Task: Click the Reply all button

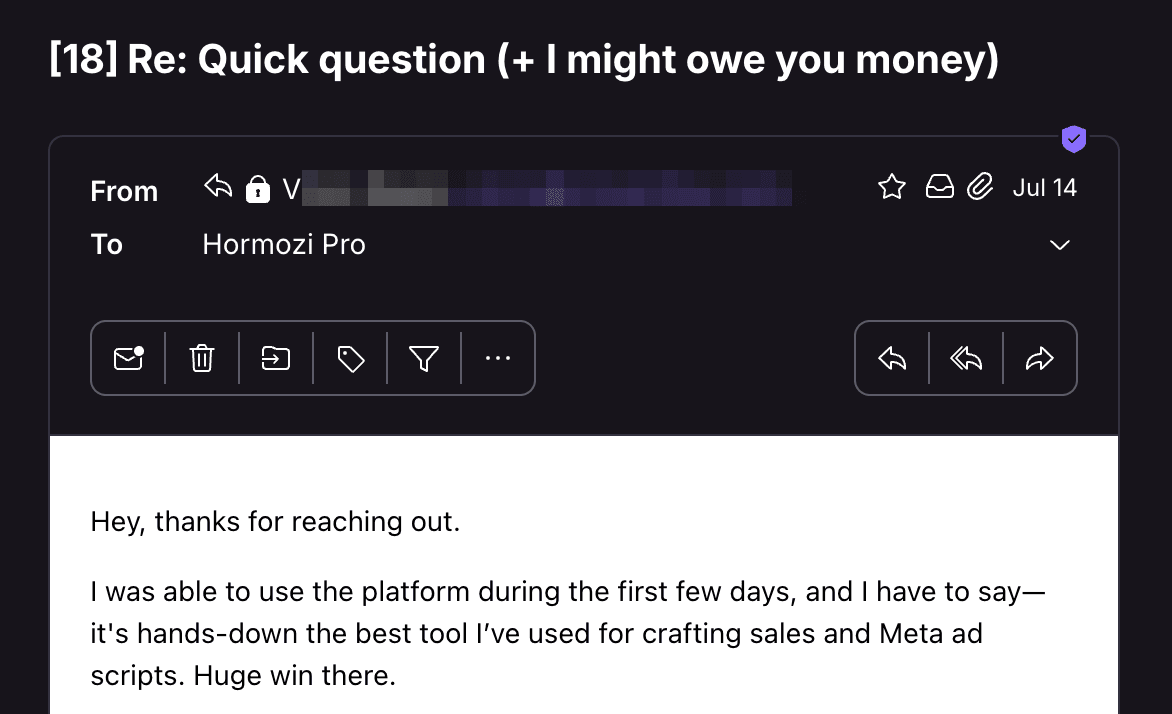Action: (x=966, y=358)
